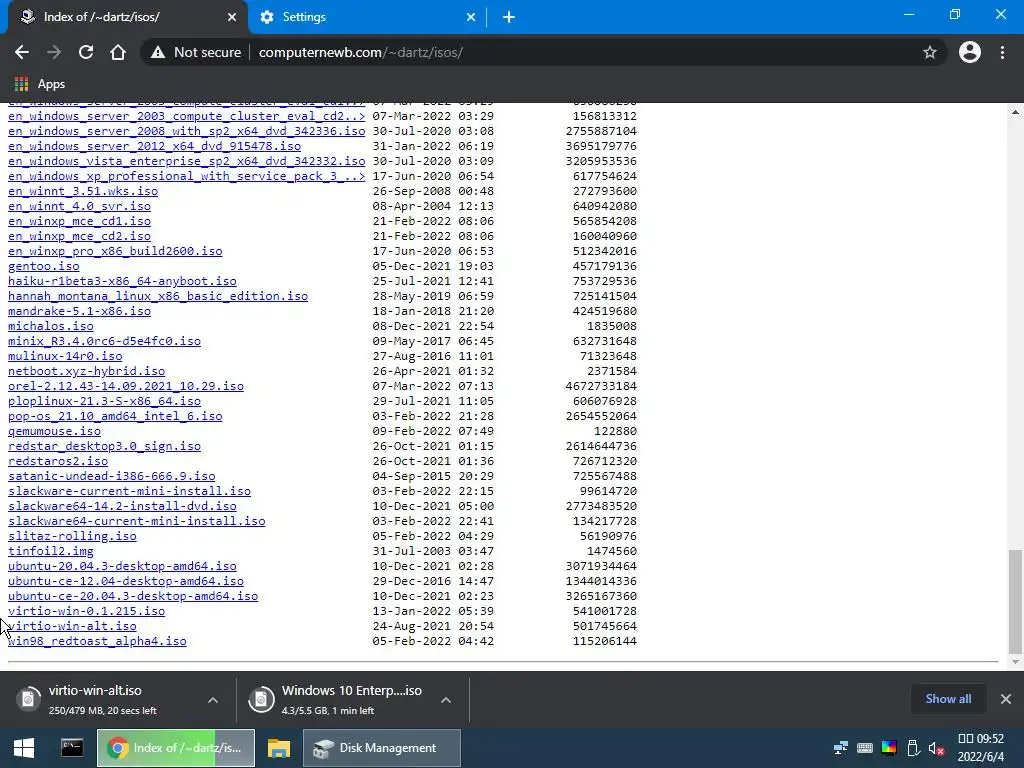1024x768 pixels.
Task: Show all downloads
Action: (x=948, y=699)
